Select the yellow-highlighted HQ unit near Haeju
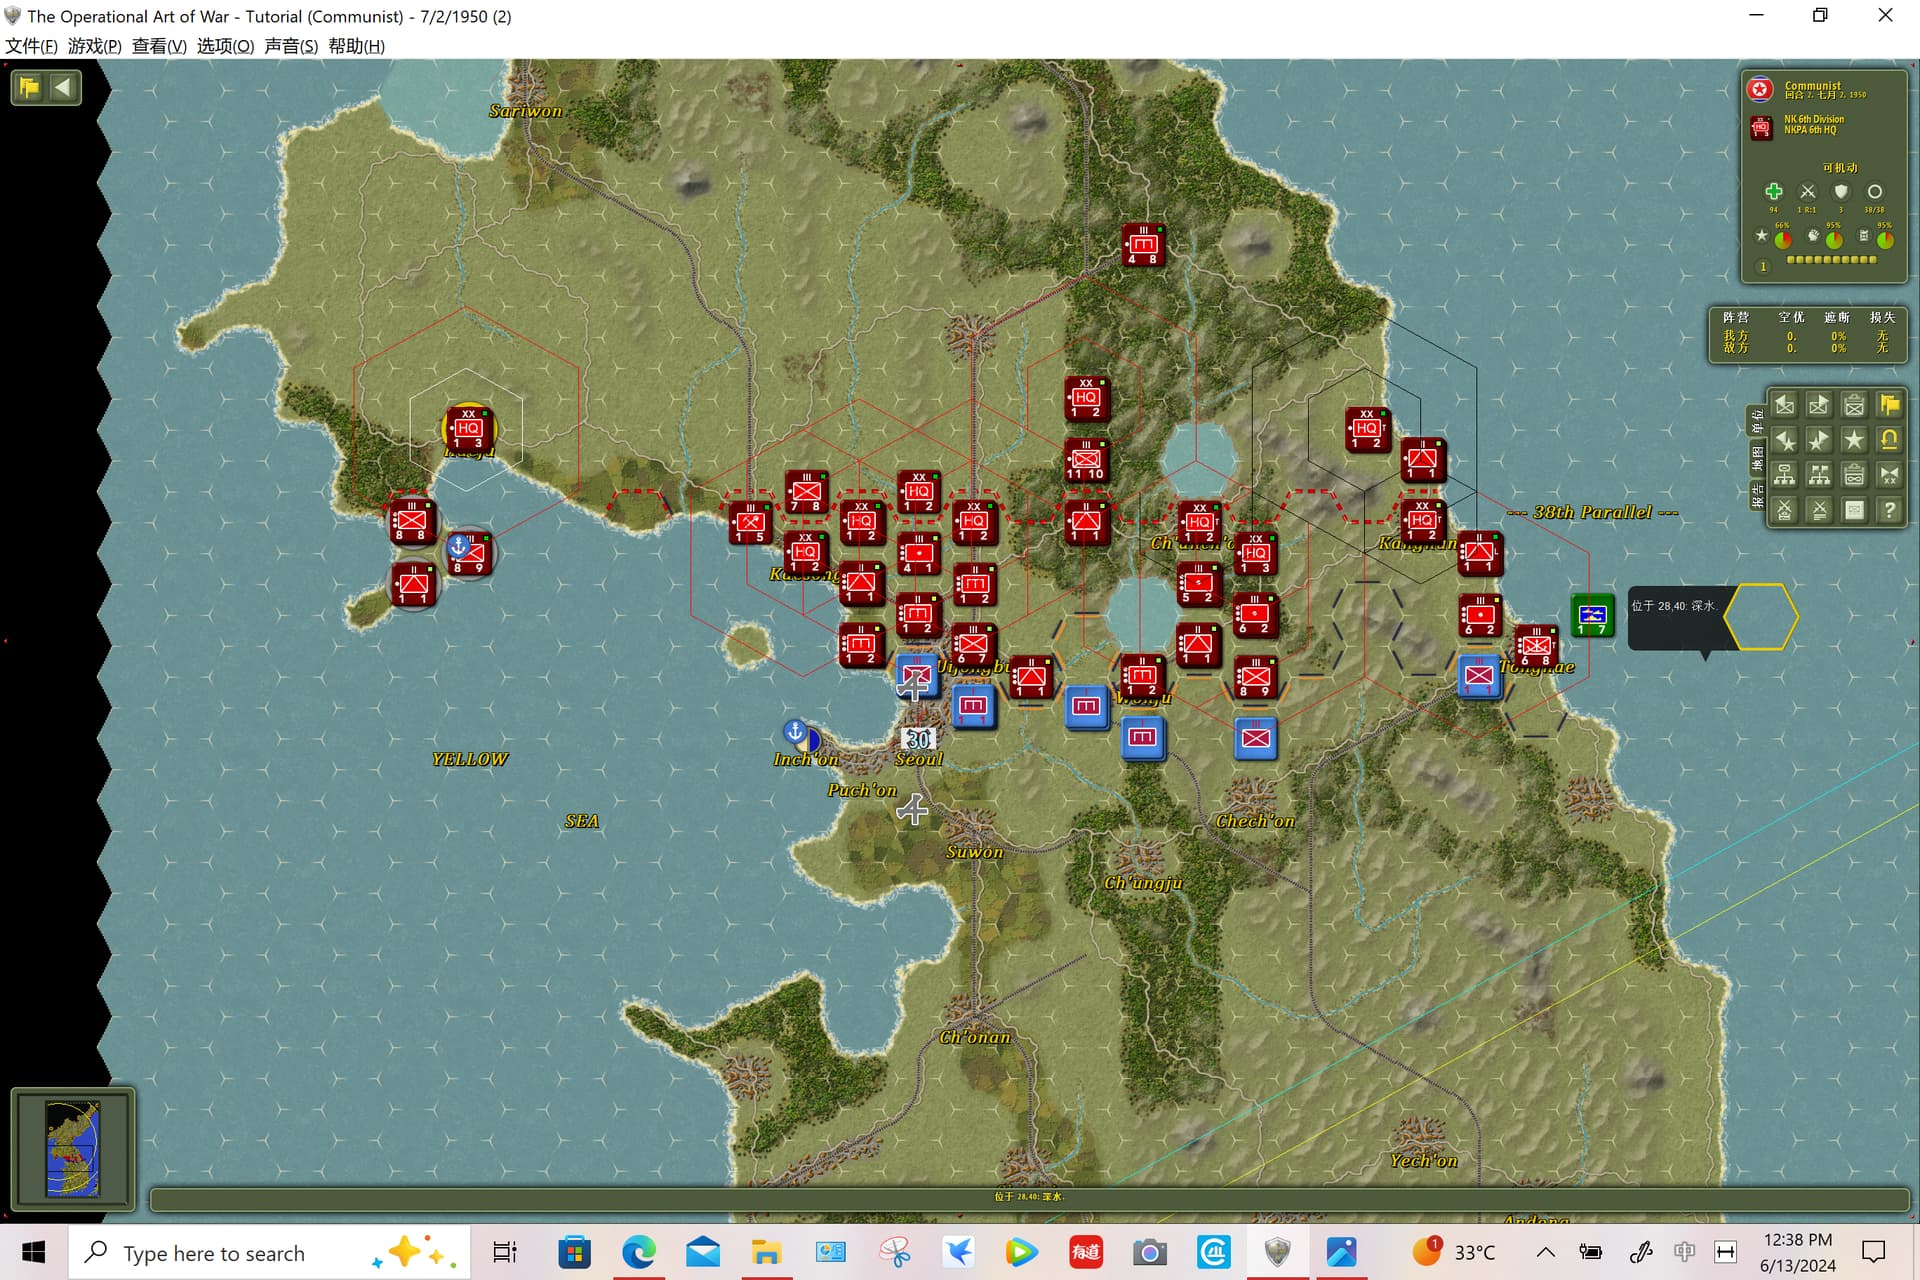The image size is (1920, 1280). click(468, 429)
